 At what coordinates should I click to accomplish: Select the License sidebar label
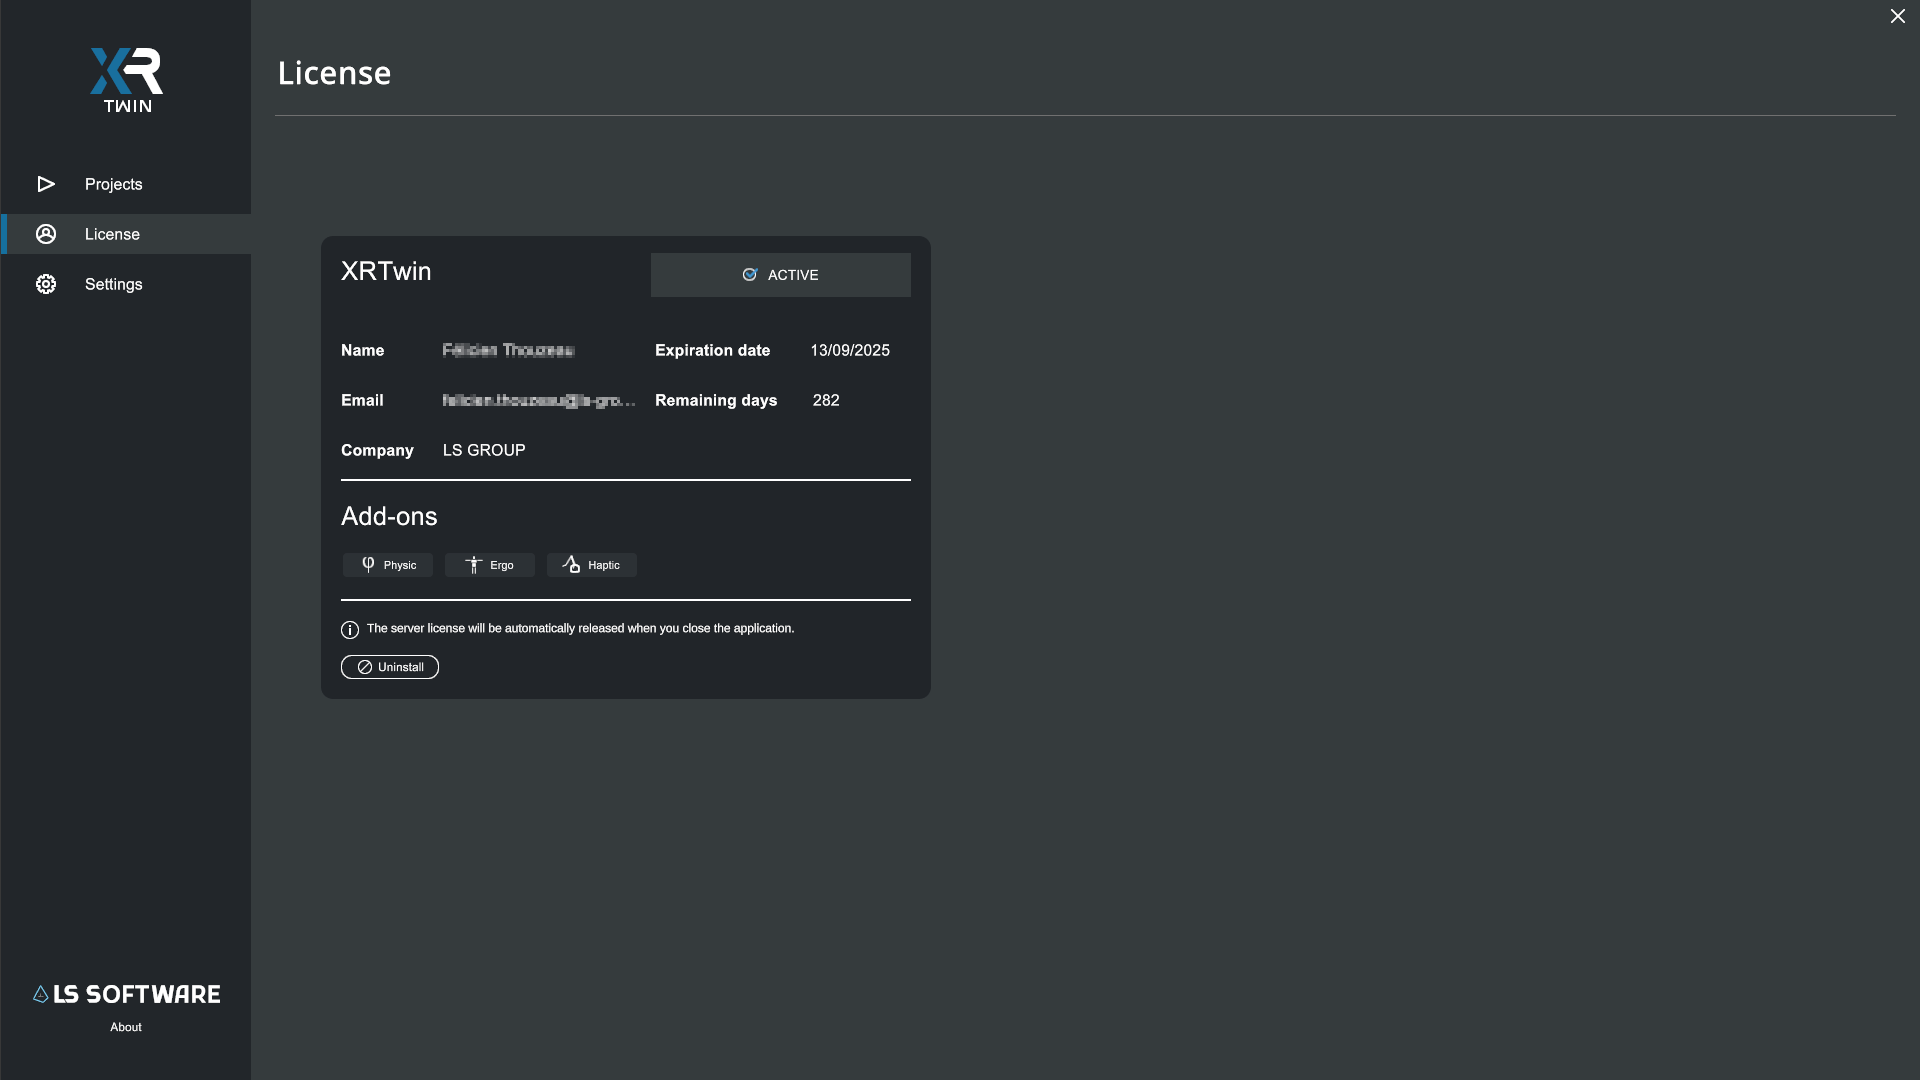click(x=112, y=234)
